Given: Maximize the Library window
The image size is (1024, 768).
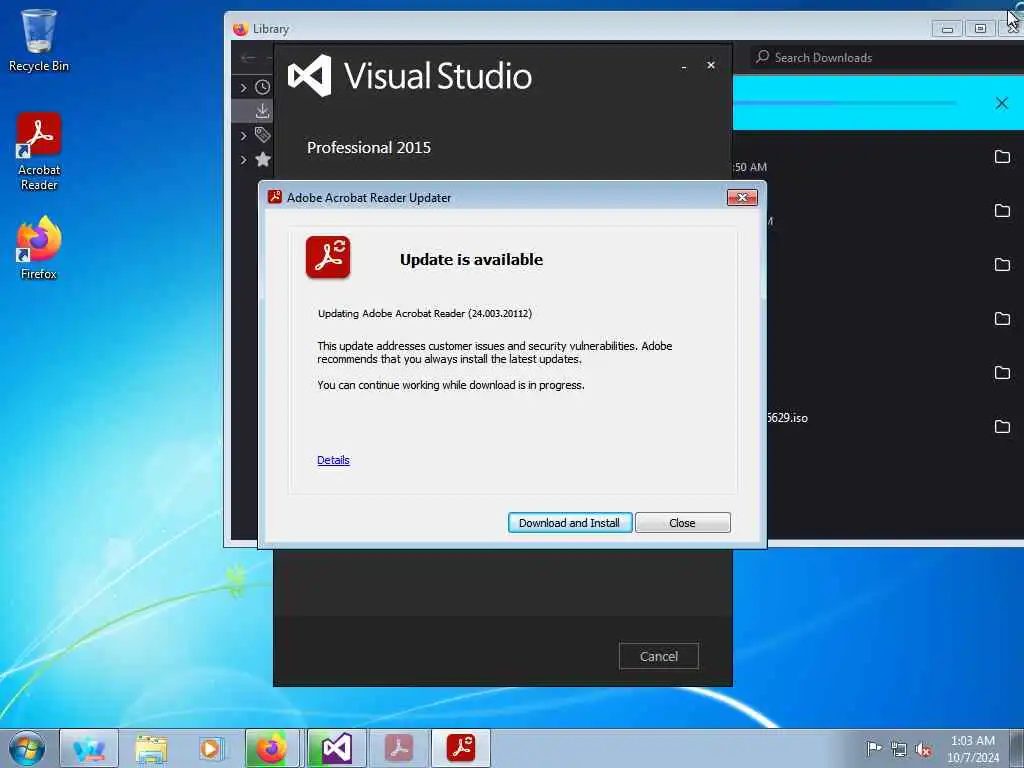Looking at the screenshot, I should point(980,29).
